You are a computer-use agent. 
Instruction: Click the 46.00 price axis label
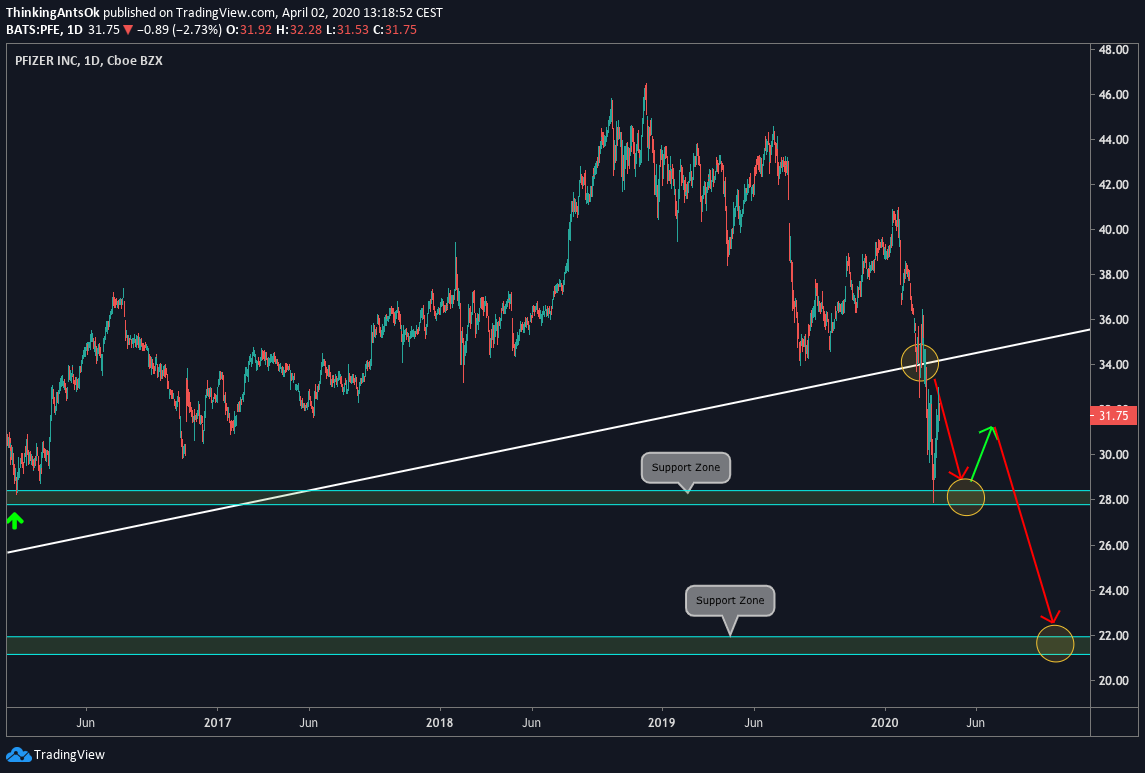click(1114, 95)
